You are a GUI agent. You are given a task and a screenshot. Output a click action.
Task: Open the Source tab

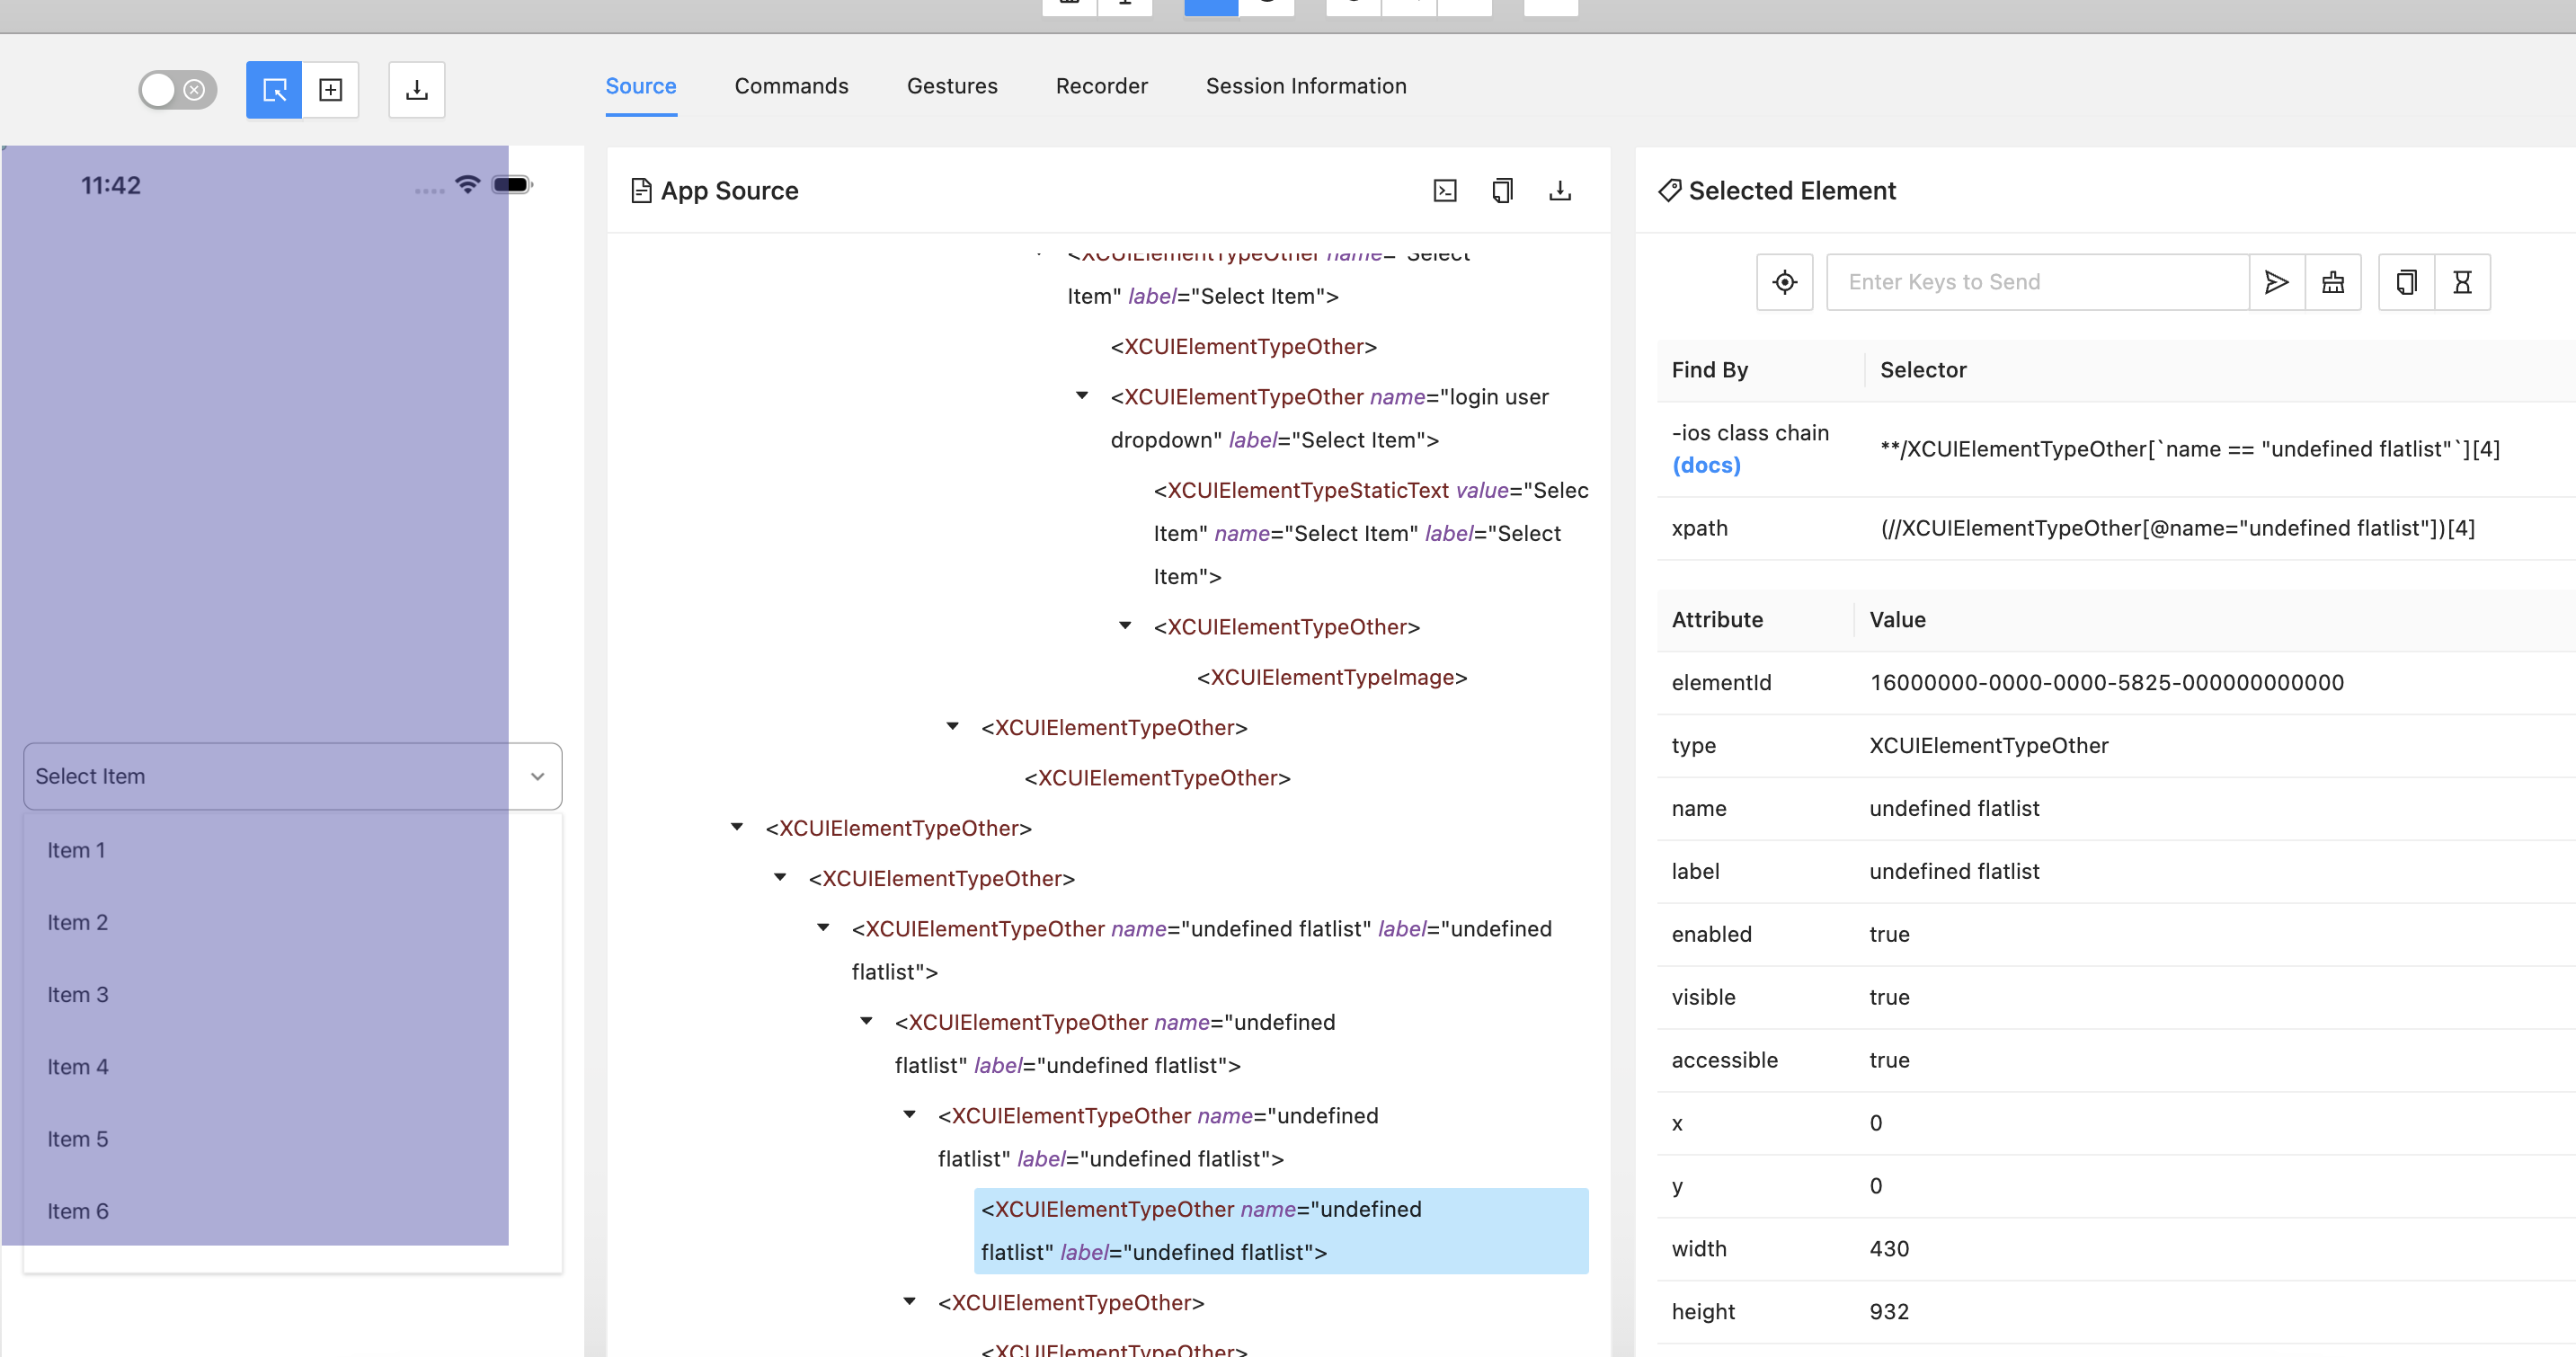641,86
